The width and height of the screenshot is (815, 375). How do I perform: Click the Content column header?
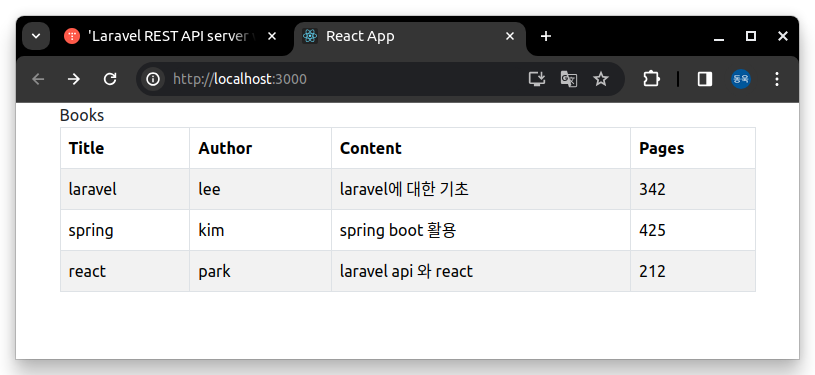481,148
